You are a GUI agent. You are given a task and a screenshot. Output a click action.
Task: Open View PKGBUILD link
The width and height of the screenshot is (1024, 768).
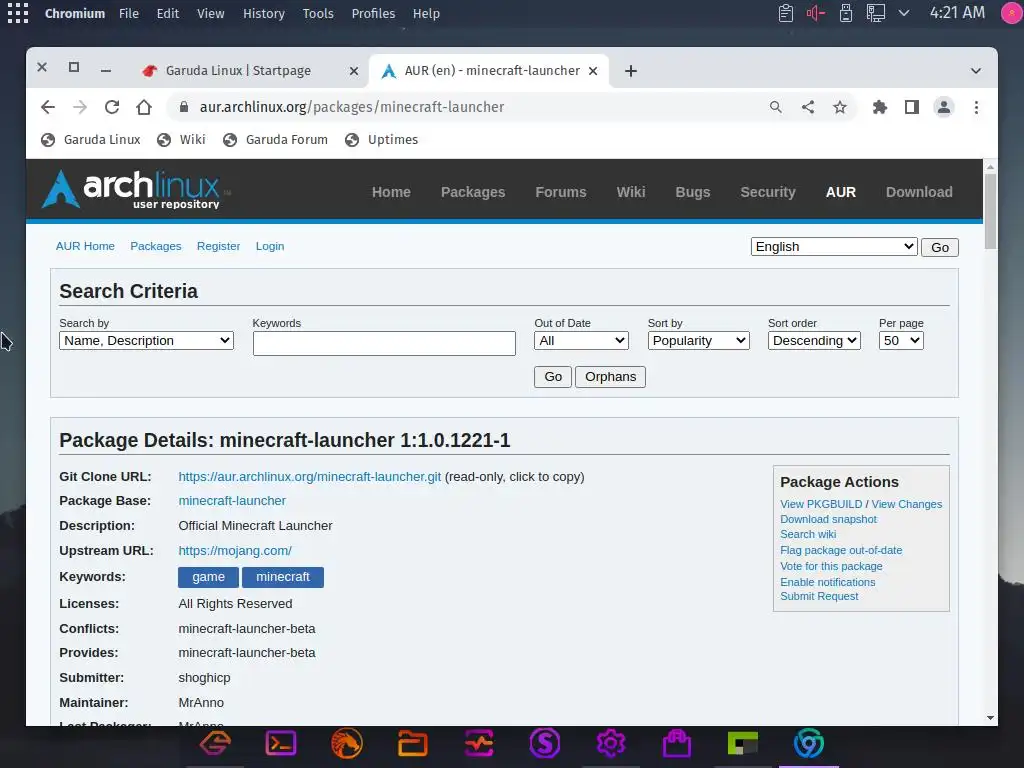pos(821,504)
